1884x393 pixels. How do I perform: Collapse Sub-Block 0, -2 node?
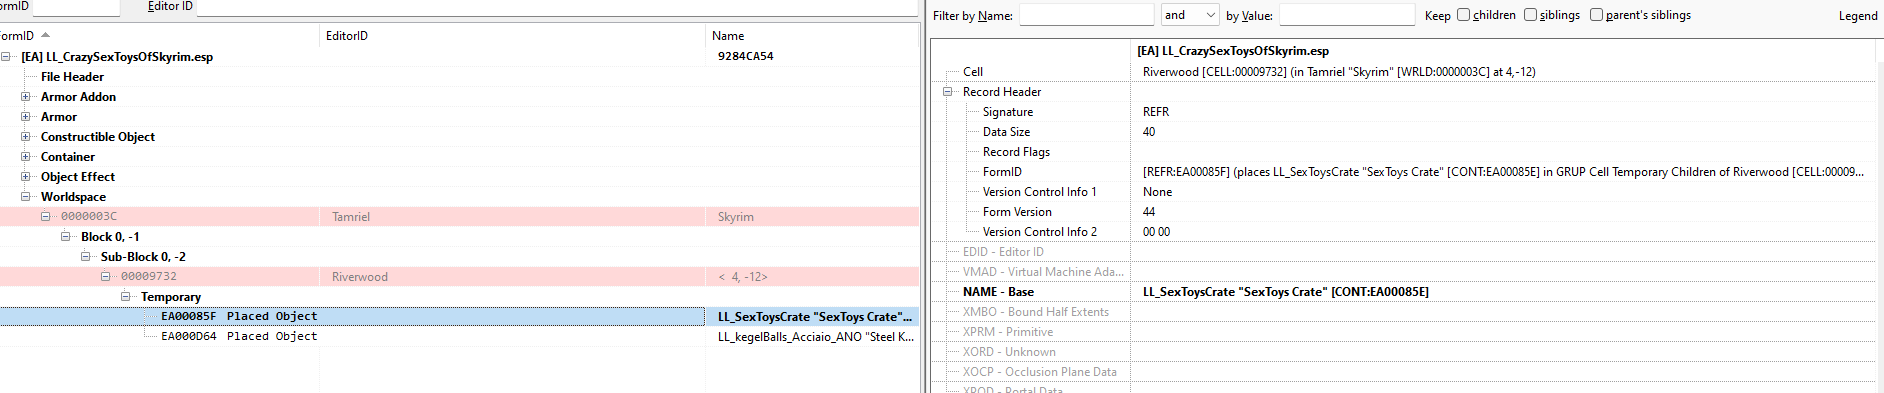pyautogui.click(x=85, y=257)
